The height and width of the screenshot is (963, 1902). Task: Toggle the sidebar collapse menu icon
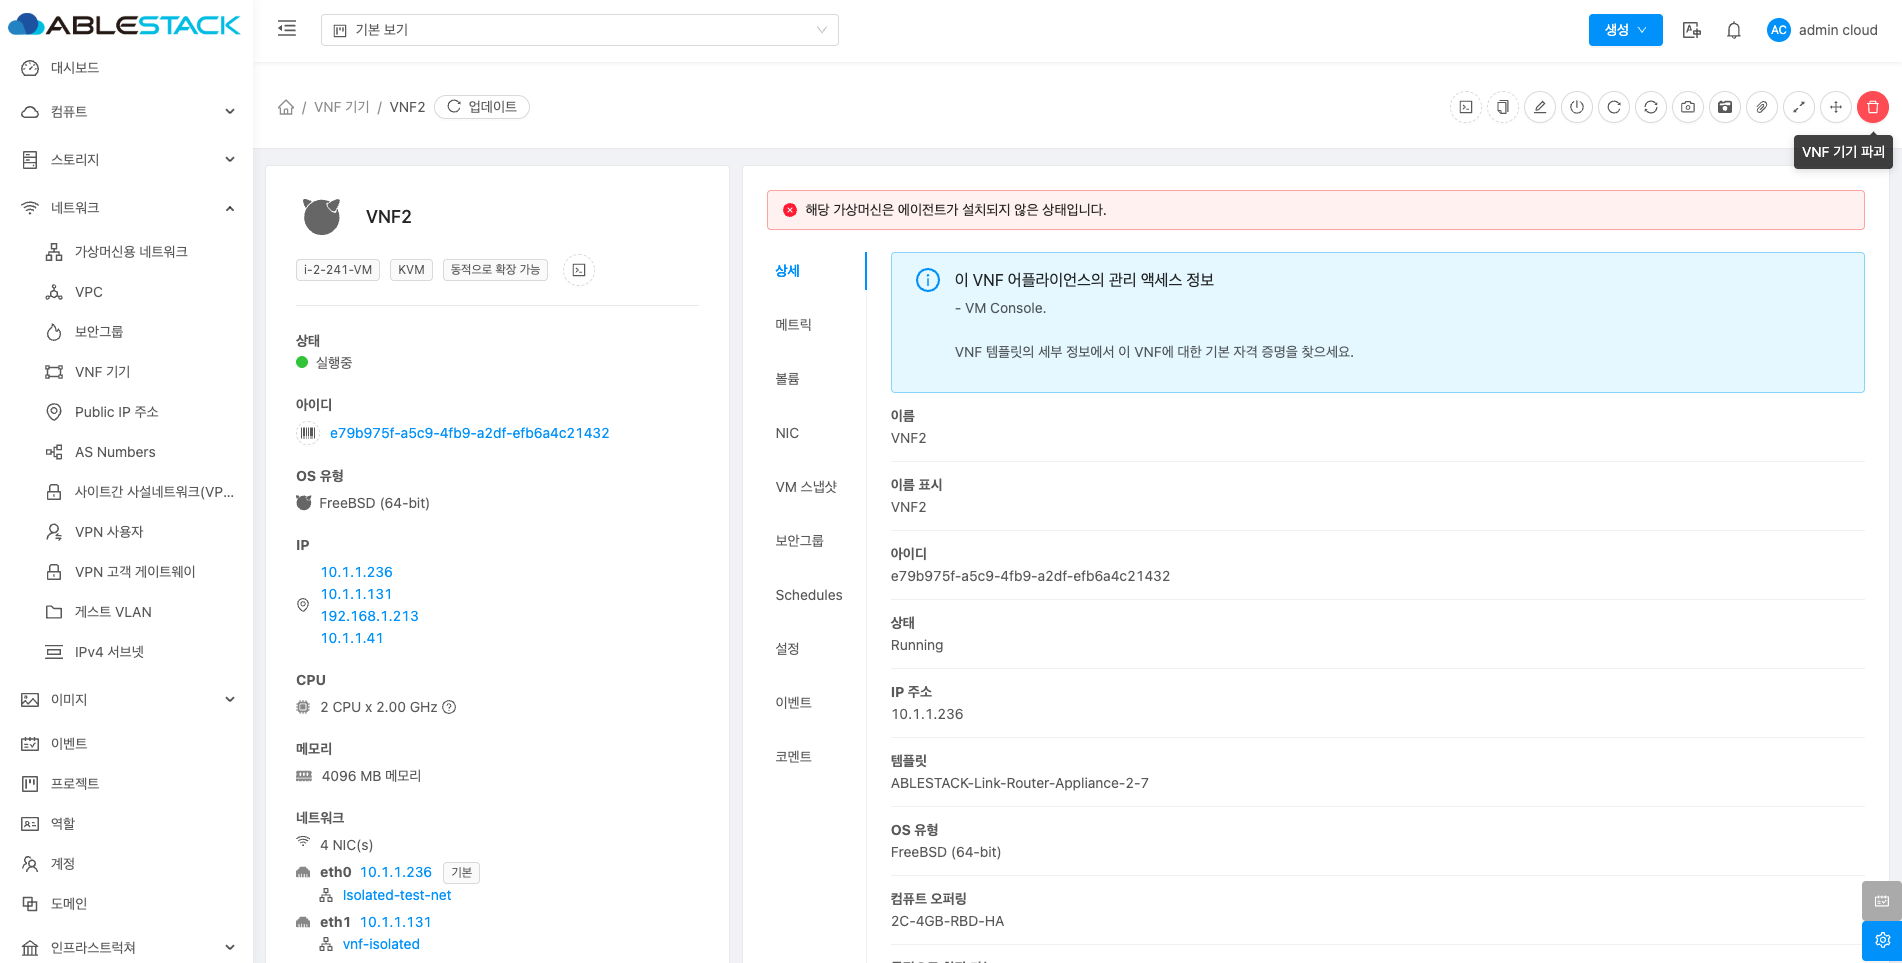287,29
